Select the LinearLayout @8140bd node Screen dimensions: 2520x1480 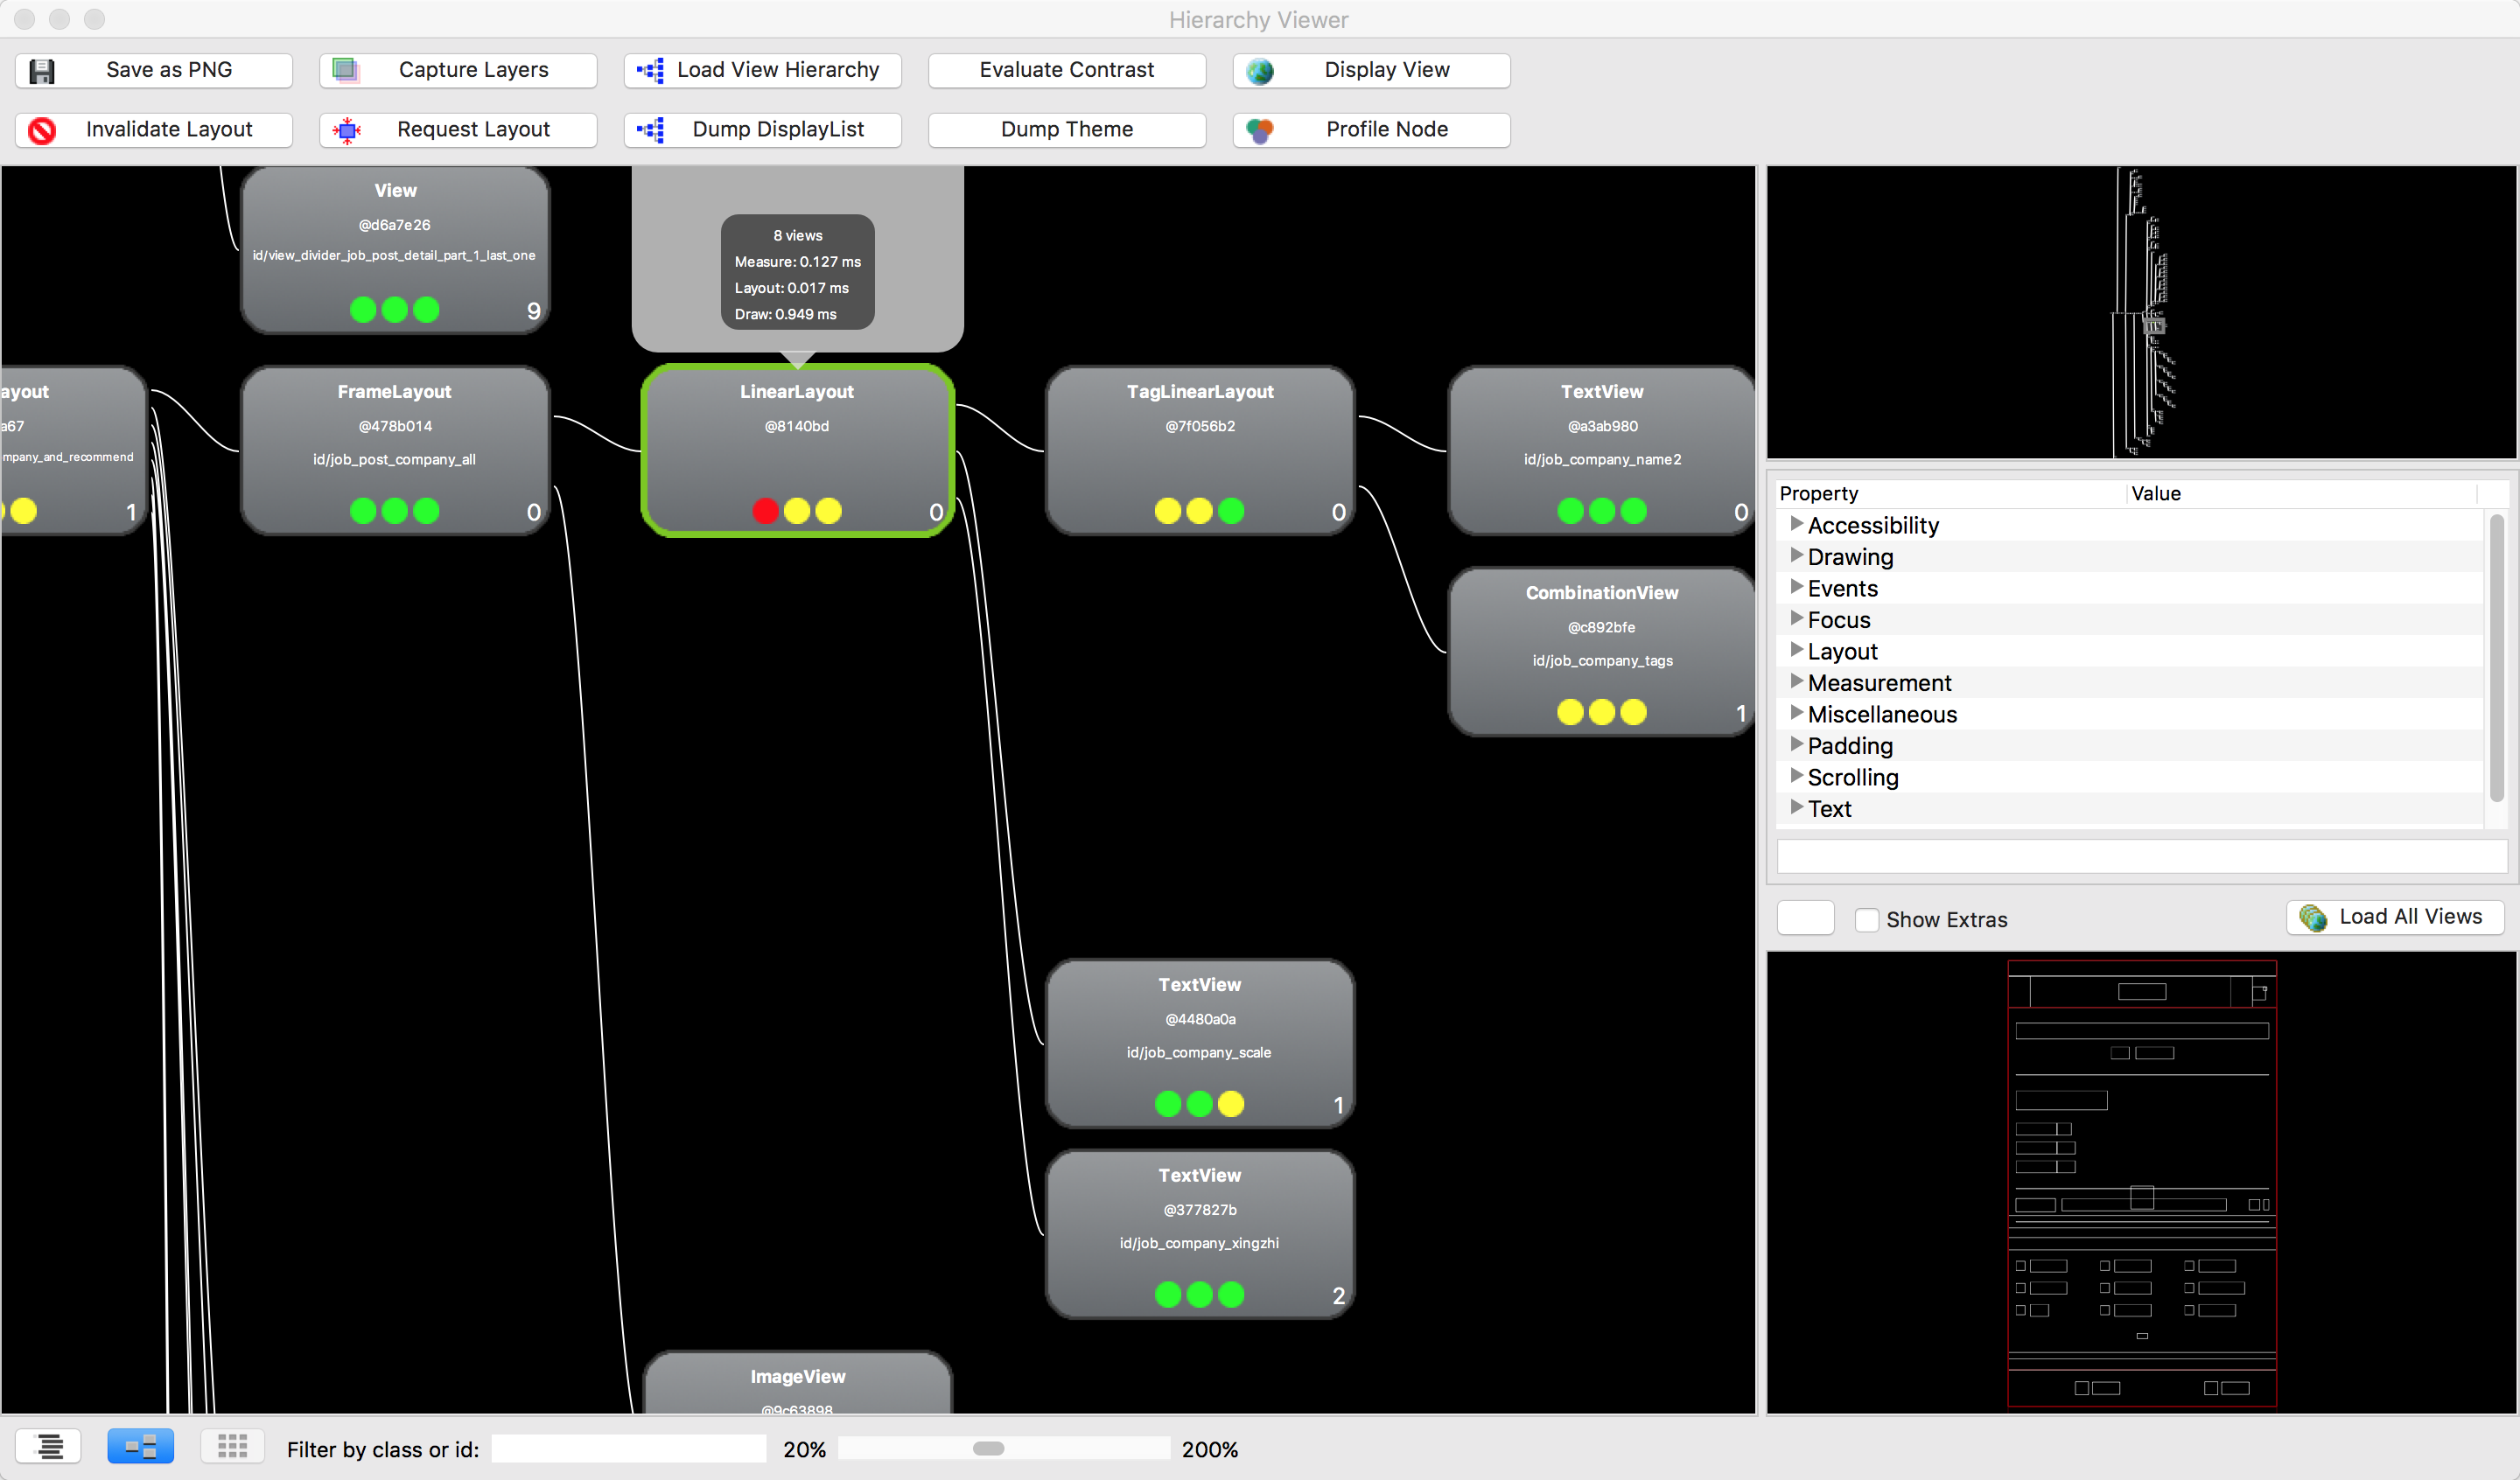pos(797,451)
